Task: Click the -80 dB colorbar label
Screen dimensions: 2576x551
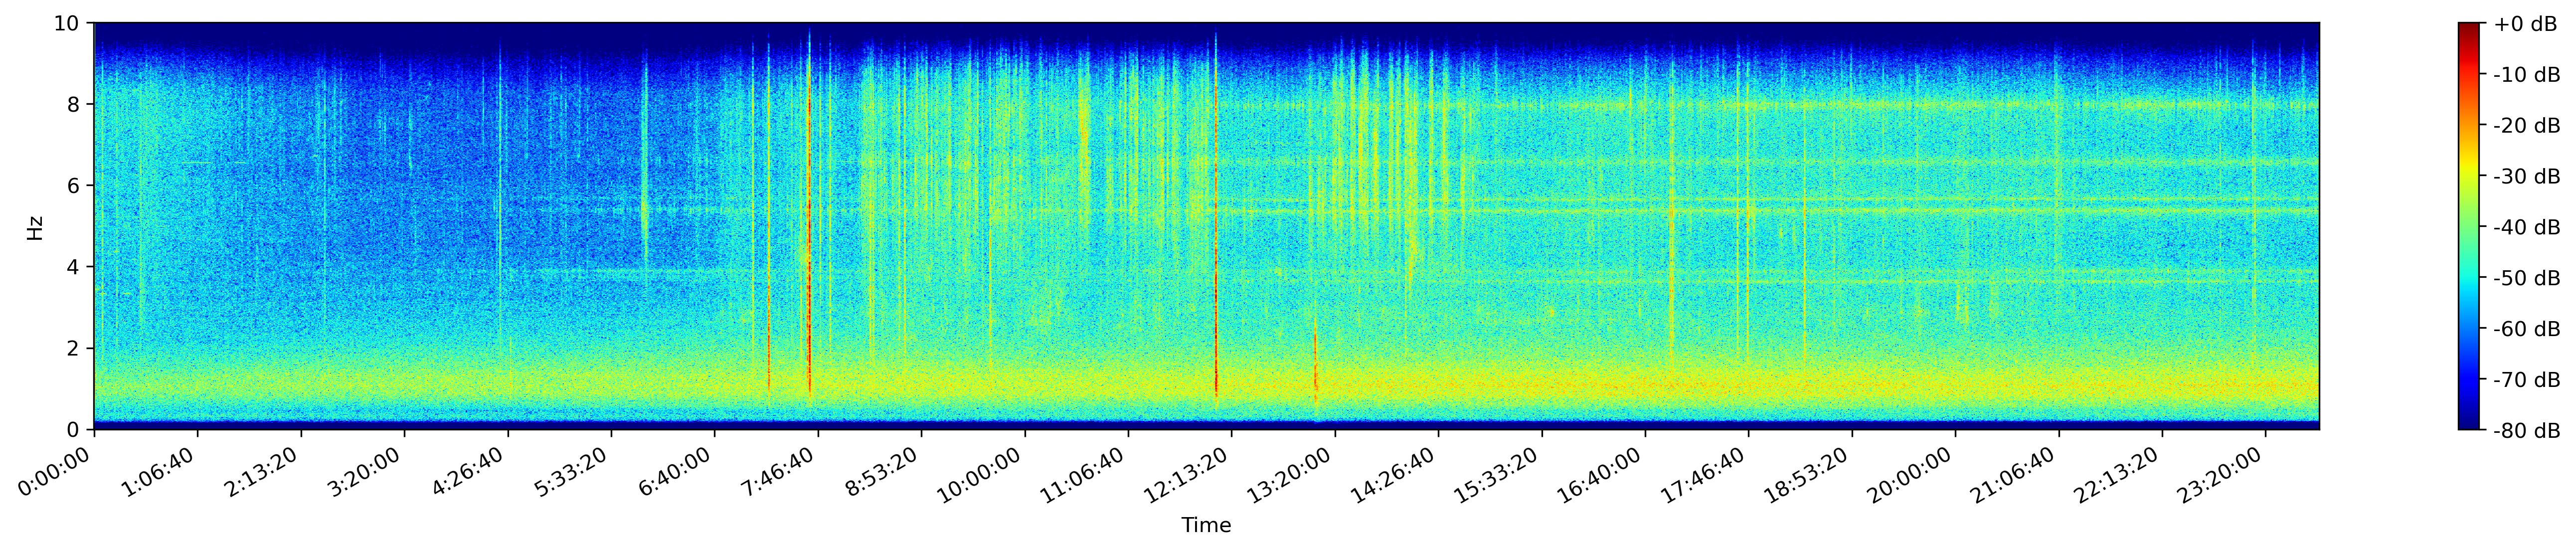Action: click(x=2527, y=430)
